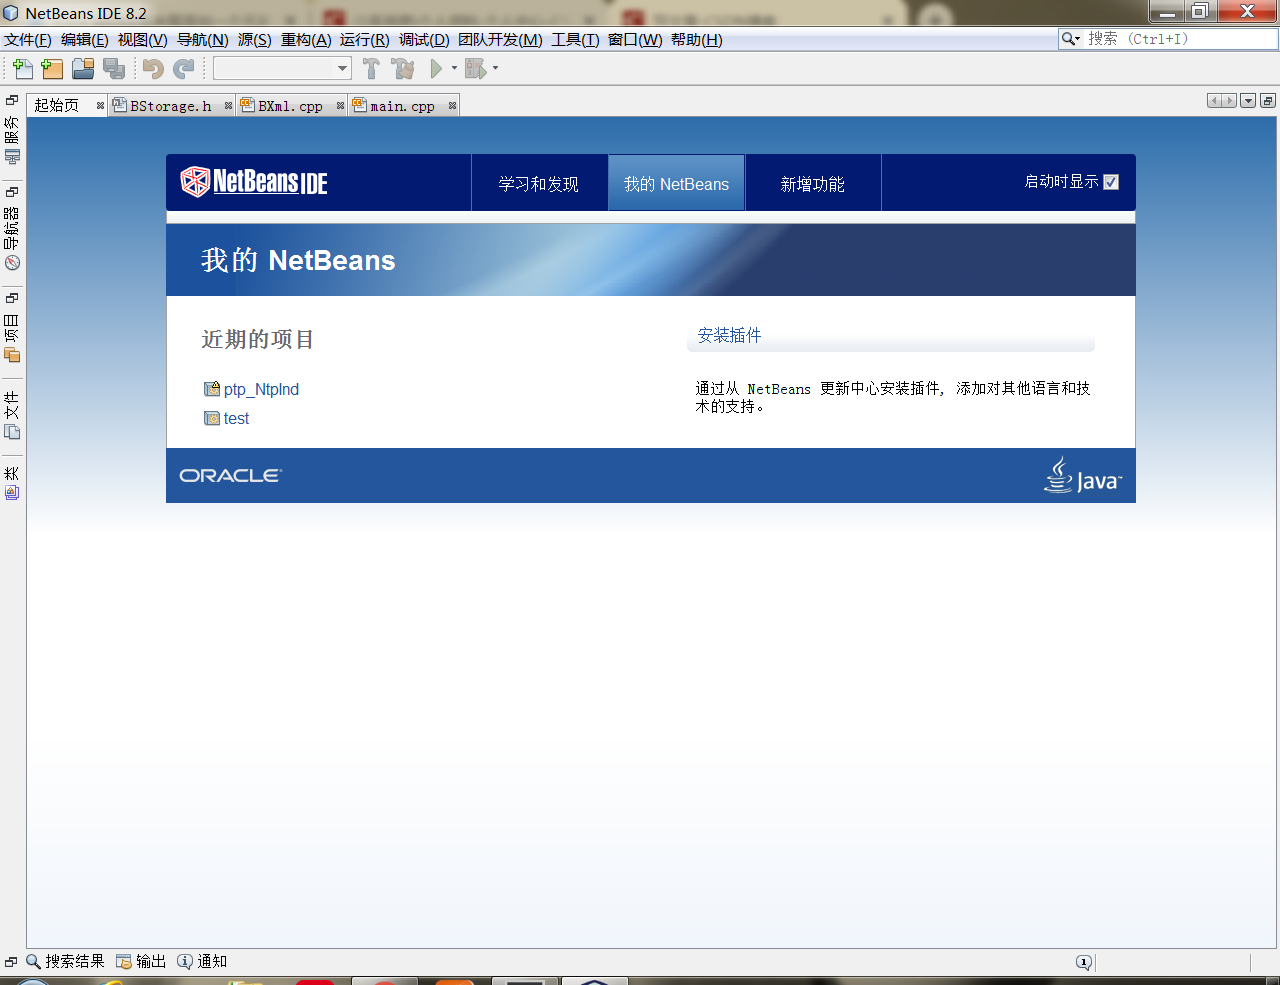Open the Classes (类) side panel
The width and height of the screenshot is (1280, 985).
pyautogui.click(x=12, y=483)
